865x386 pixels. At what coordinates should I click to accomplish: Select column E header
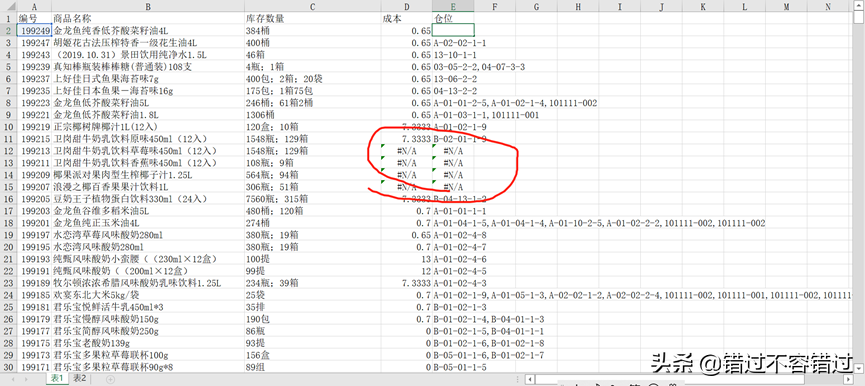(x=453, y=6)
